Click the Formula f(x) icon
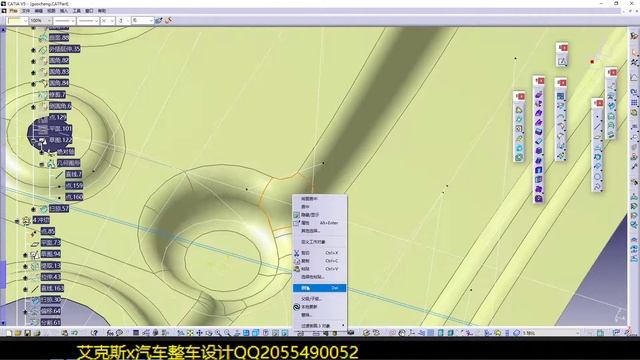The width and height of the screenshot is (640, 360). point(110,333)
